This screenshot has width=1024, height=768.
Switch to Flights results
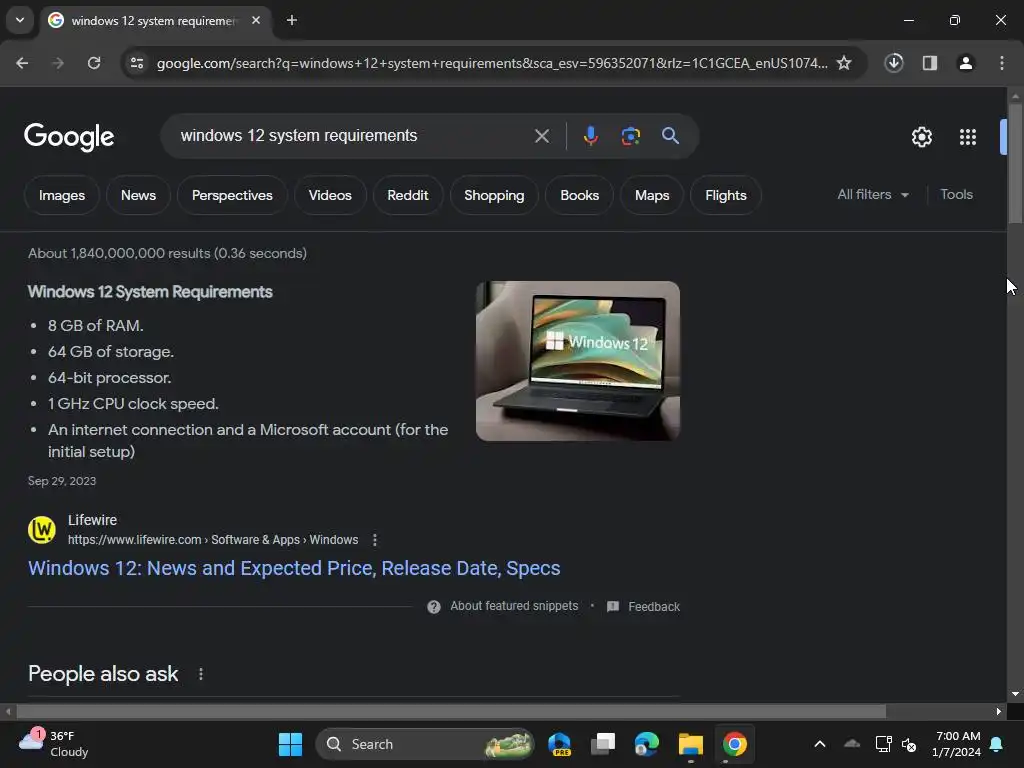tap(726, 195)
